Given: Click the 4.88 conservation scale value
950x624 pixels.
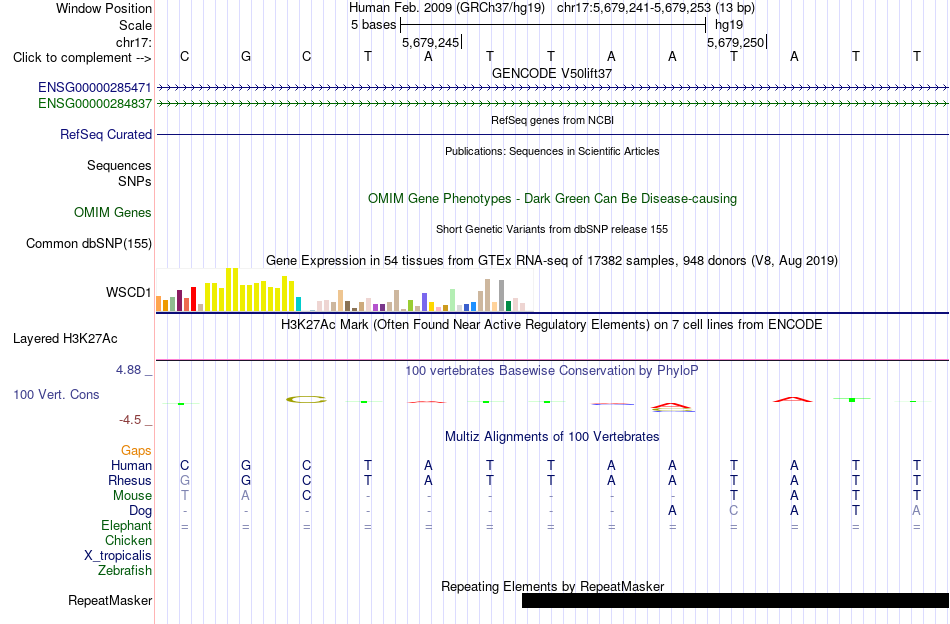Looking at the screenshot, I should [x=128, y=370].
